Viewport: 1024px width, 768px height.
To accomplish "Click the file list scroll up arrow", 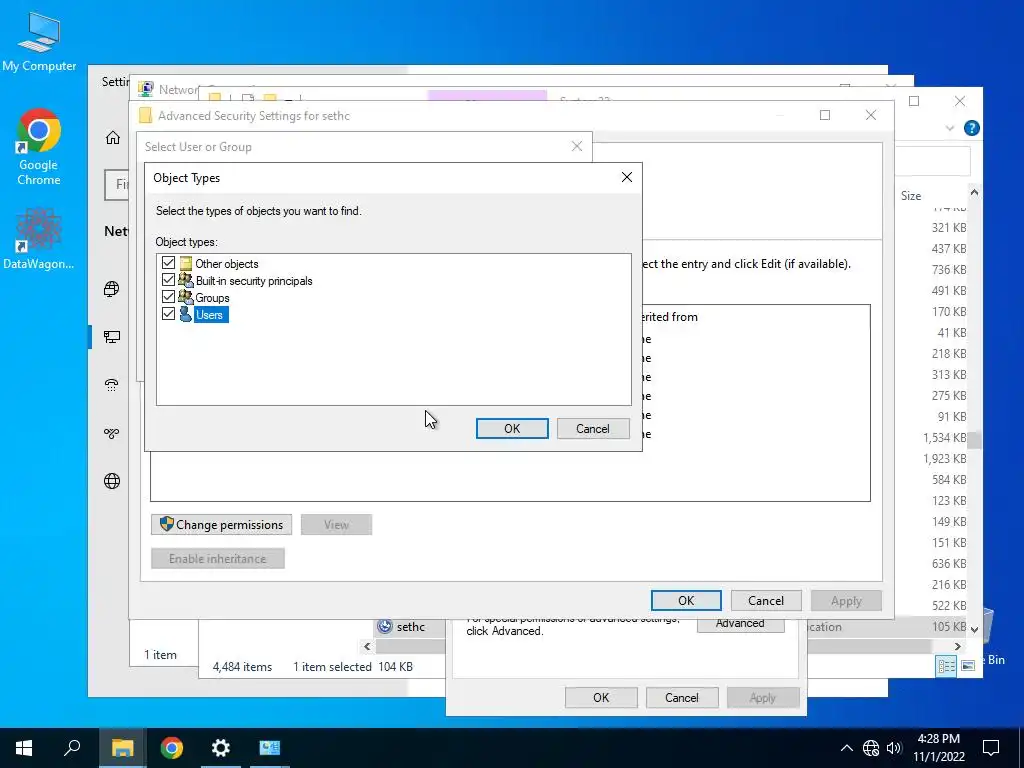I will [x=974, y=193].
